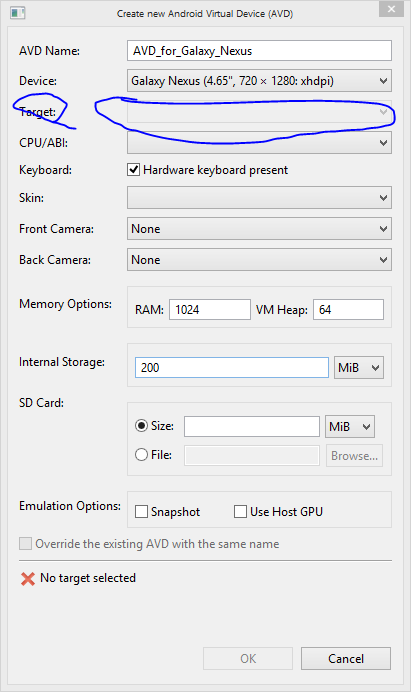Toggle Hardware keyboard present checkbox
This screenshot has width=411, height=692.
(x=134, y=169)
